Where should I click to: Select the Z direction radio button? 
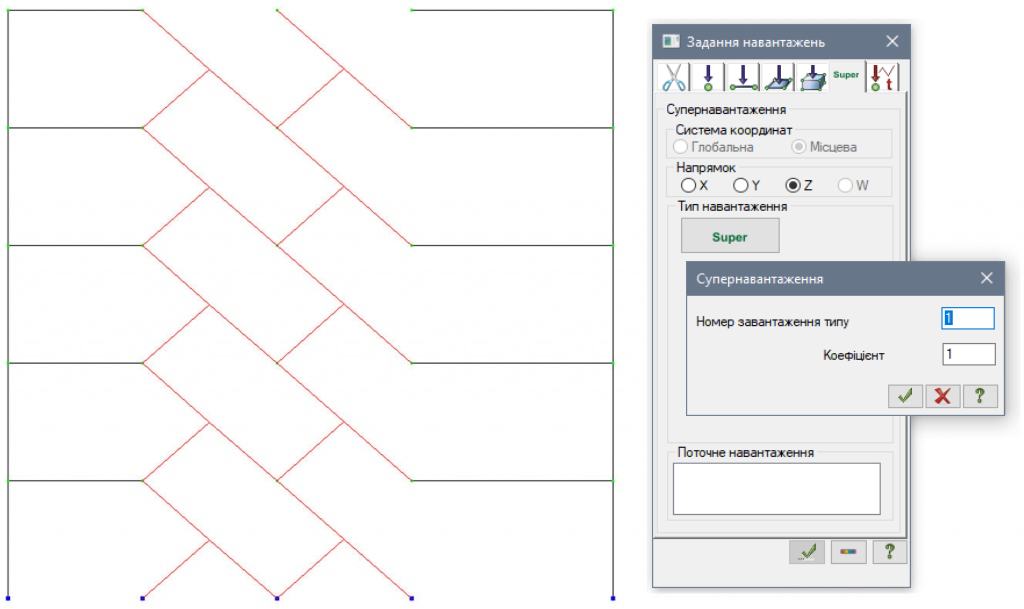794,185
